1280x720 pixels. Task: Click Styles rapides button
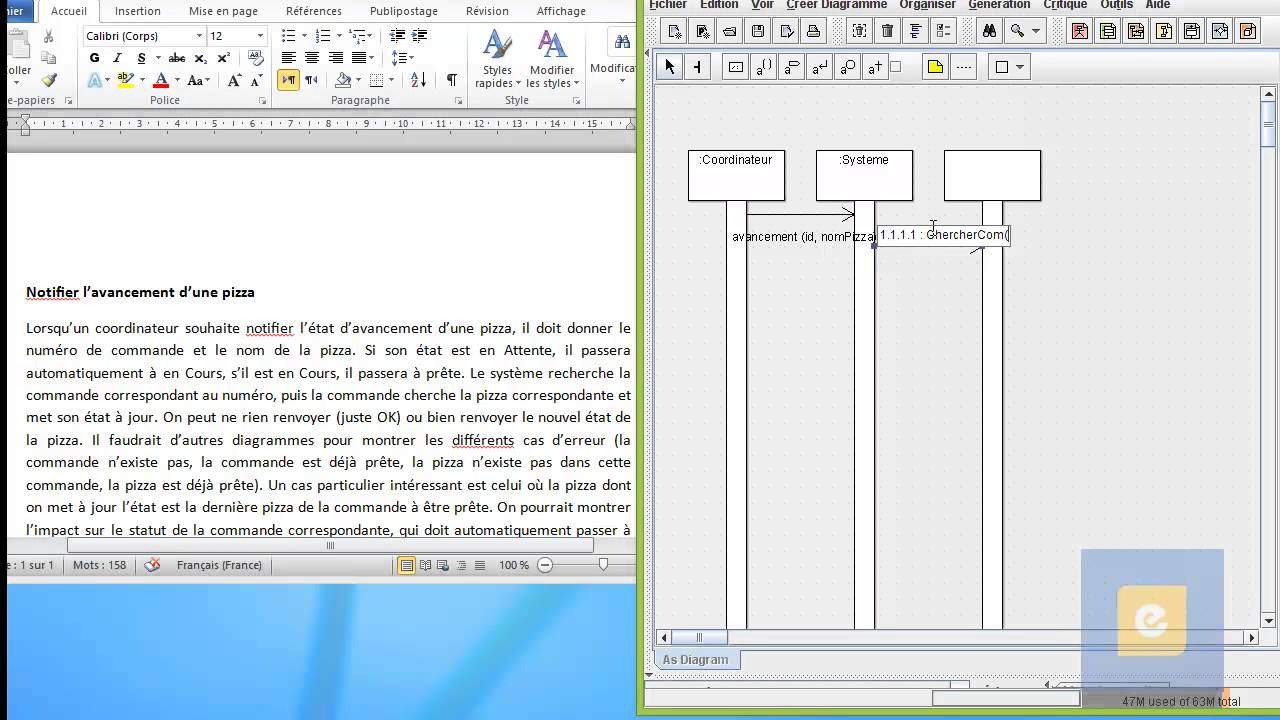(497, 59)
